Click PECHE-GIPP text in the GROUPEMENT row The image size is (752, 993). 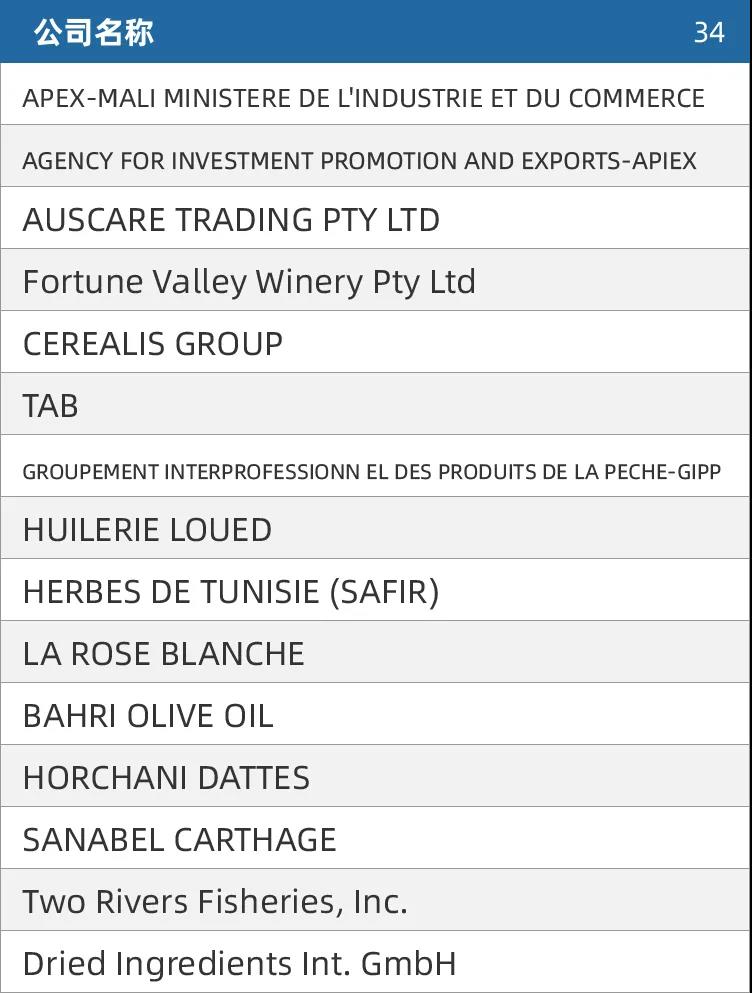(662, 472)
